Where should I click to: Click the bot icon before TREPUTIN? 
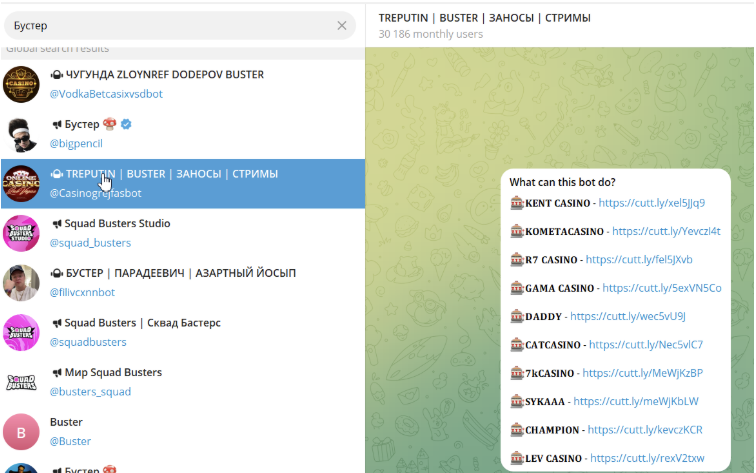pos(56,174)
